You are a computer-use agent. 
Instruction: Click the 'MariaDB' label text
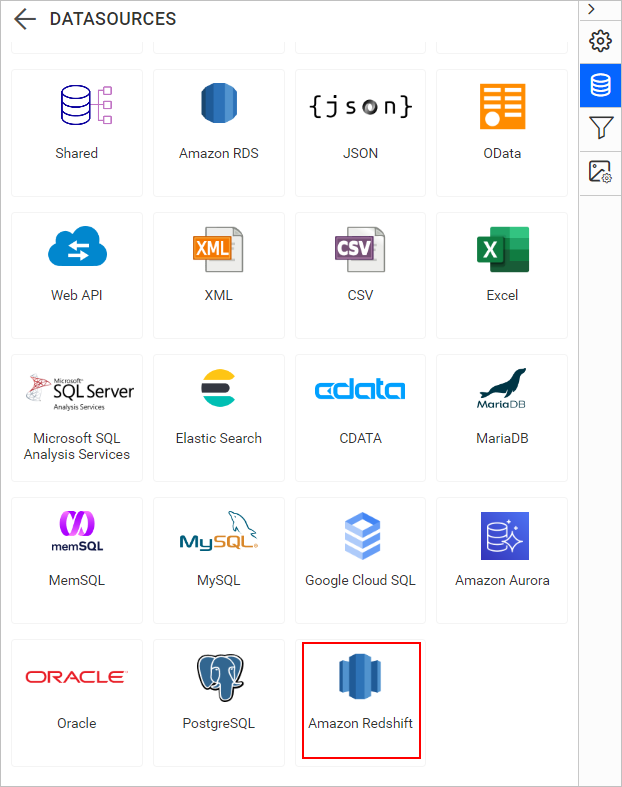[x=502, y=438]
